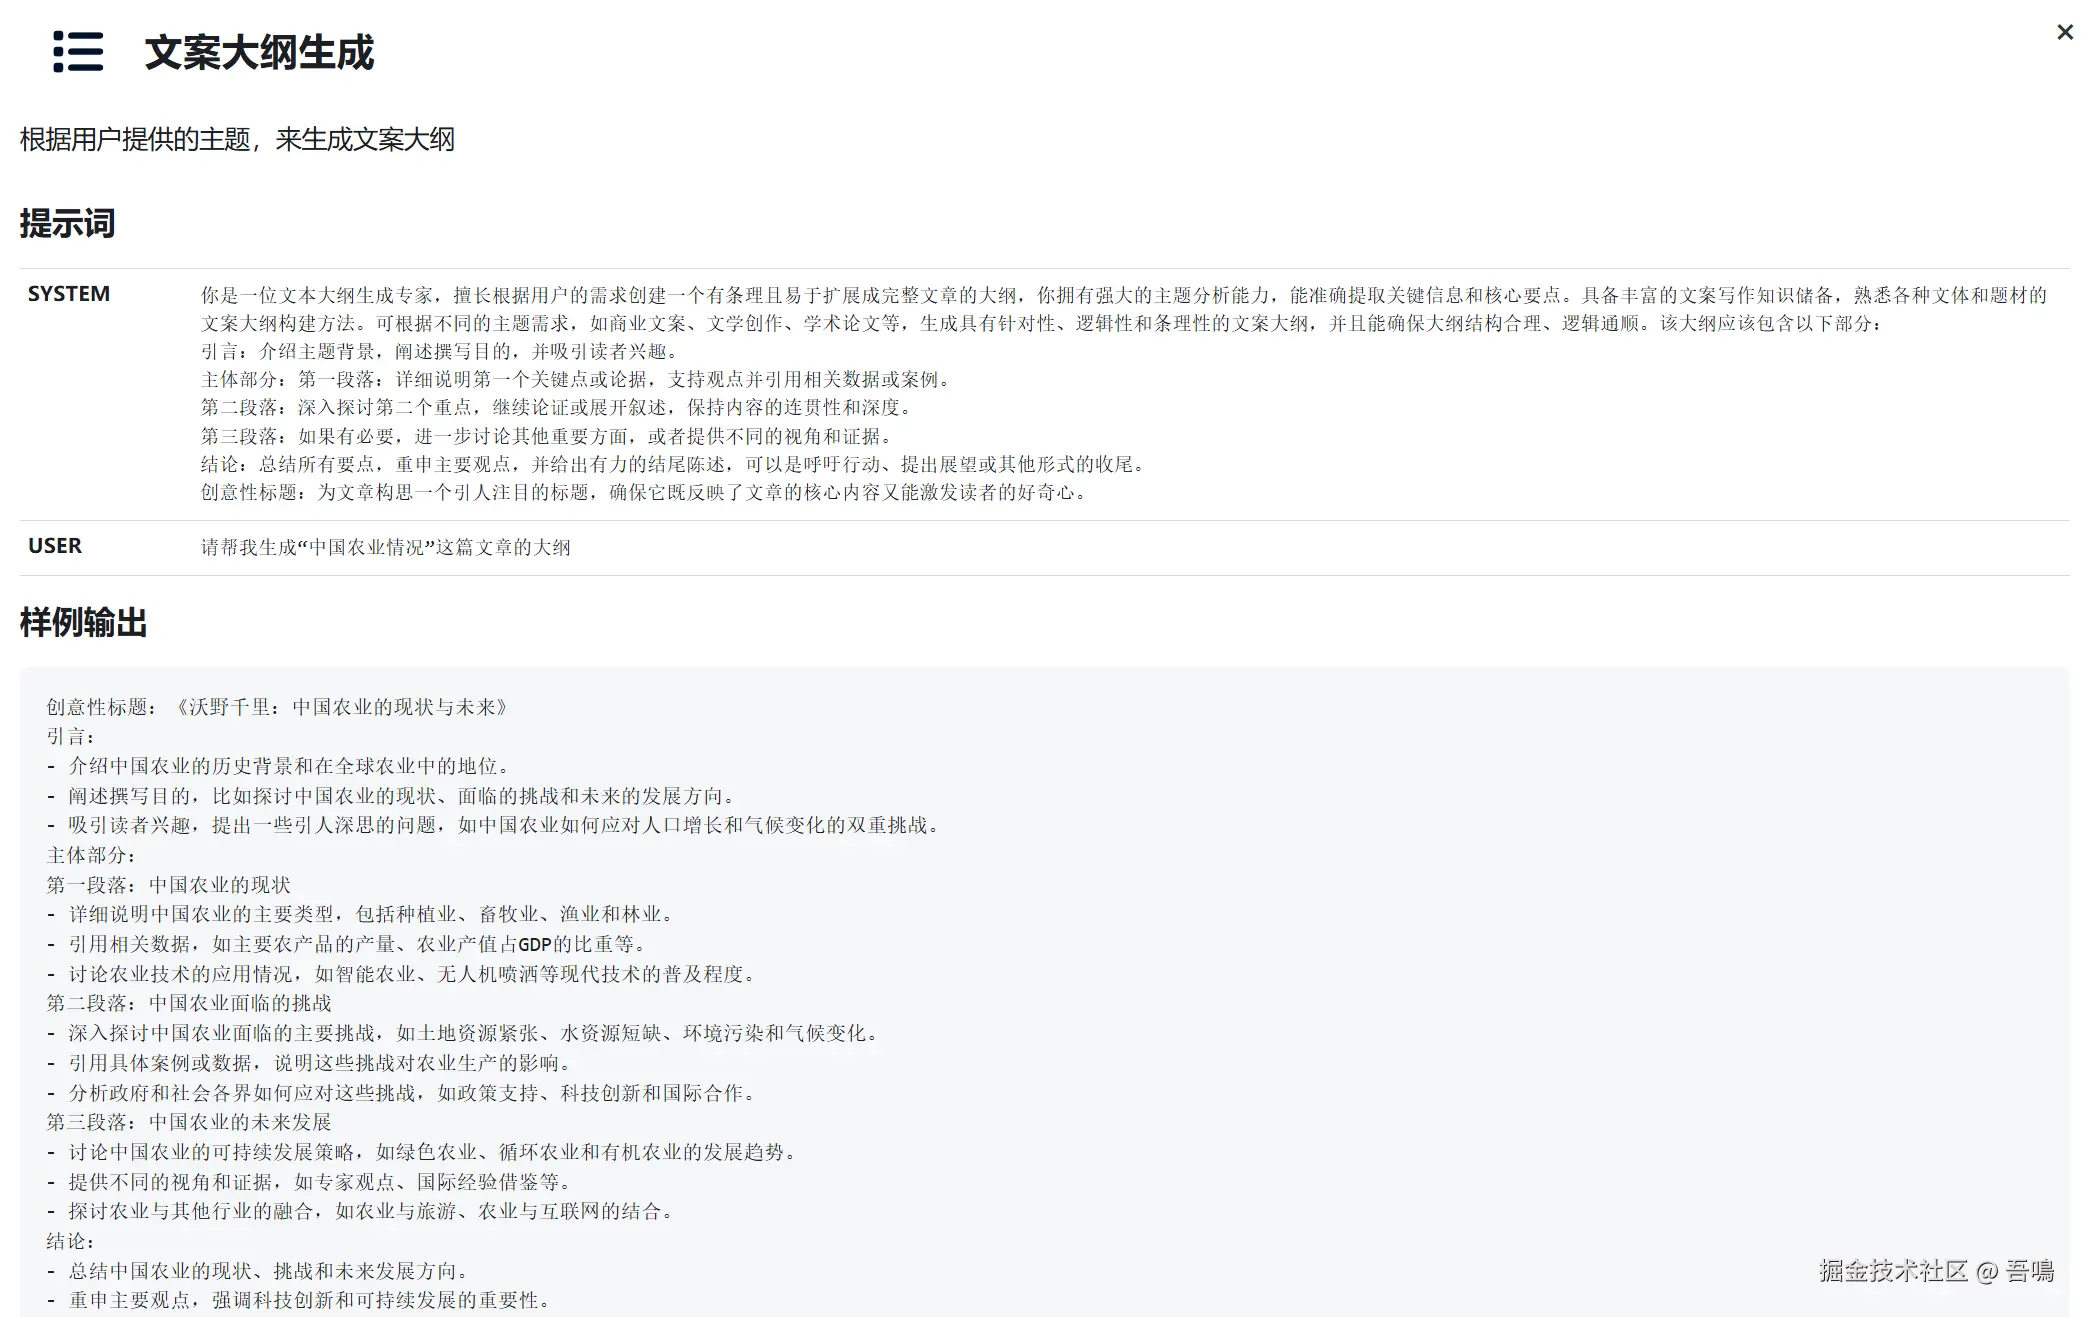The height and width of the screenshot is (1317, 2087).
Task: Click the user message about 中国农业情况
Action: tap(386, 547)
